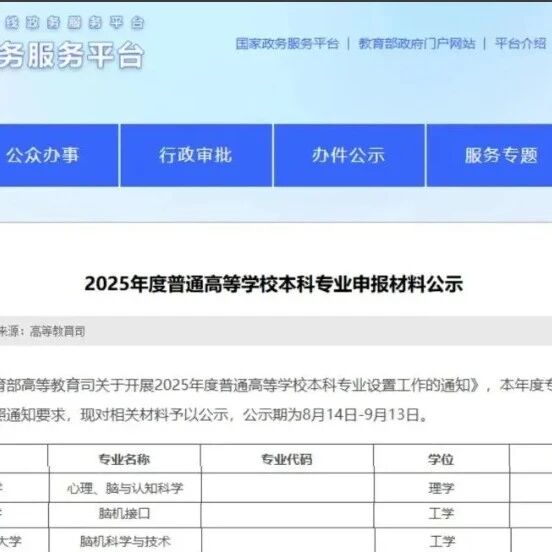Select the 心理、脑与认知科学 table cell

125,488
